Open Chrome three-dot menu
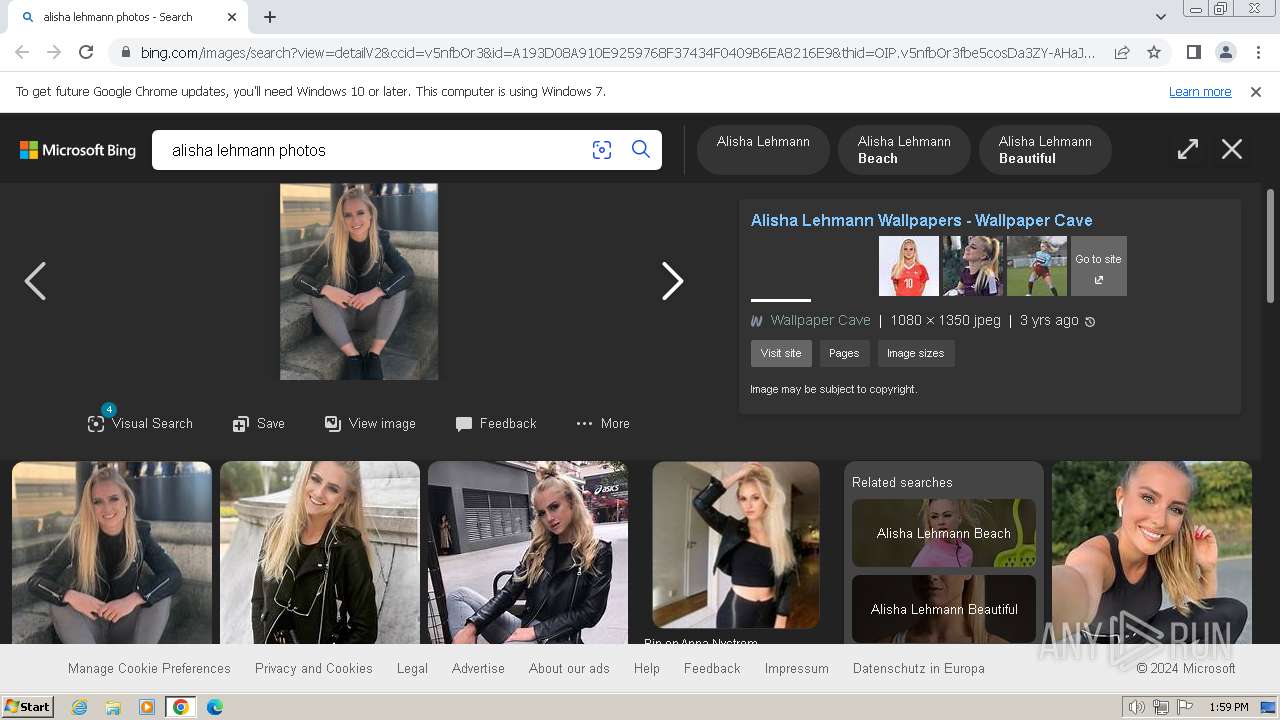This screenshot has width=1280, height=720. tap(1257, 52)
